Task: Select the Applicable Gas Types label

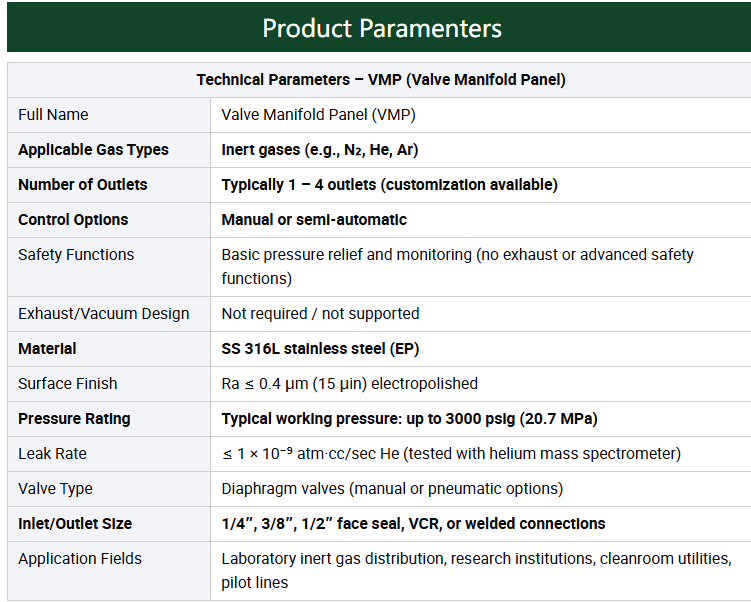Action: [93, 150]
